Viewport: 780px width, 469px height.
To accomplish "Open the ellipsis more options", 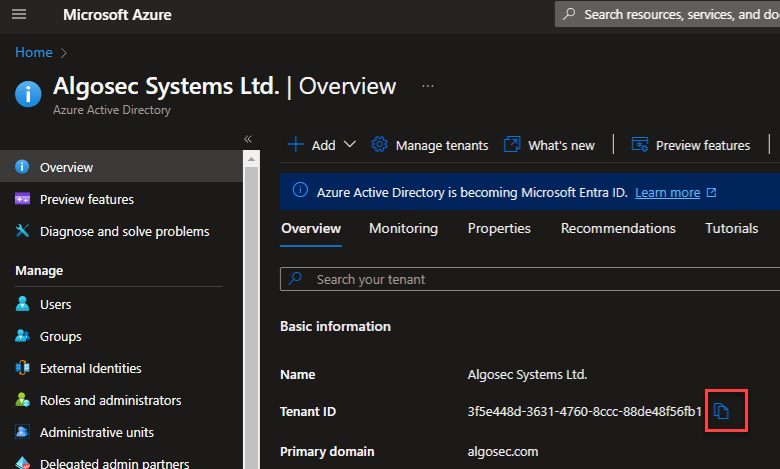I will (x=428, y=86).
